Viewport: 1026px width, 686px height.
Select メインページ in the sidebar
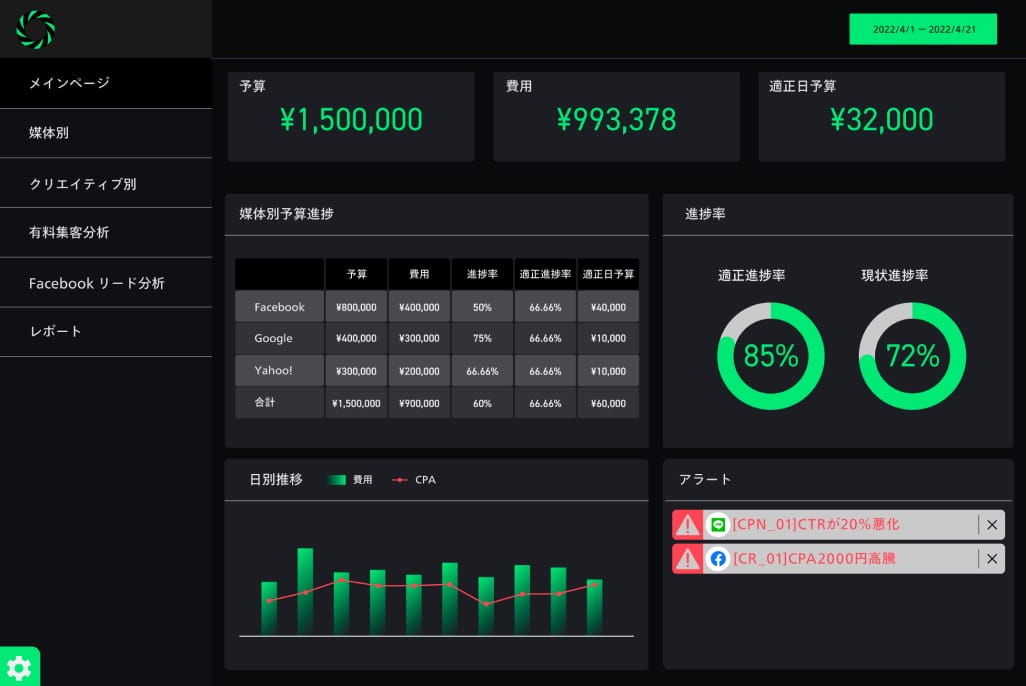[x=105, y=83]
